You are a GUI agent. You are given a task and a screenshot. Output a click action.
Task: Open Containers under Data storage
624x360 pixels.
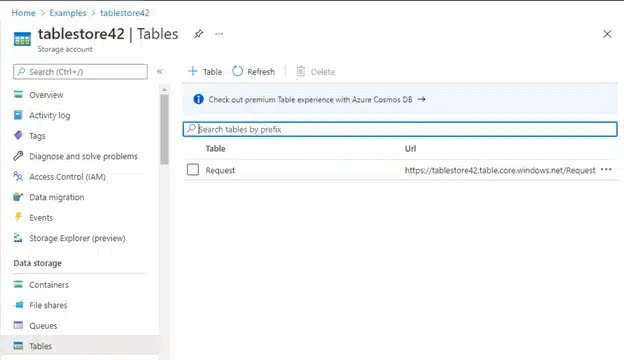49,285
